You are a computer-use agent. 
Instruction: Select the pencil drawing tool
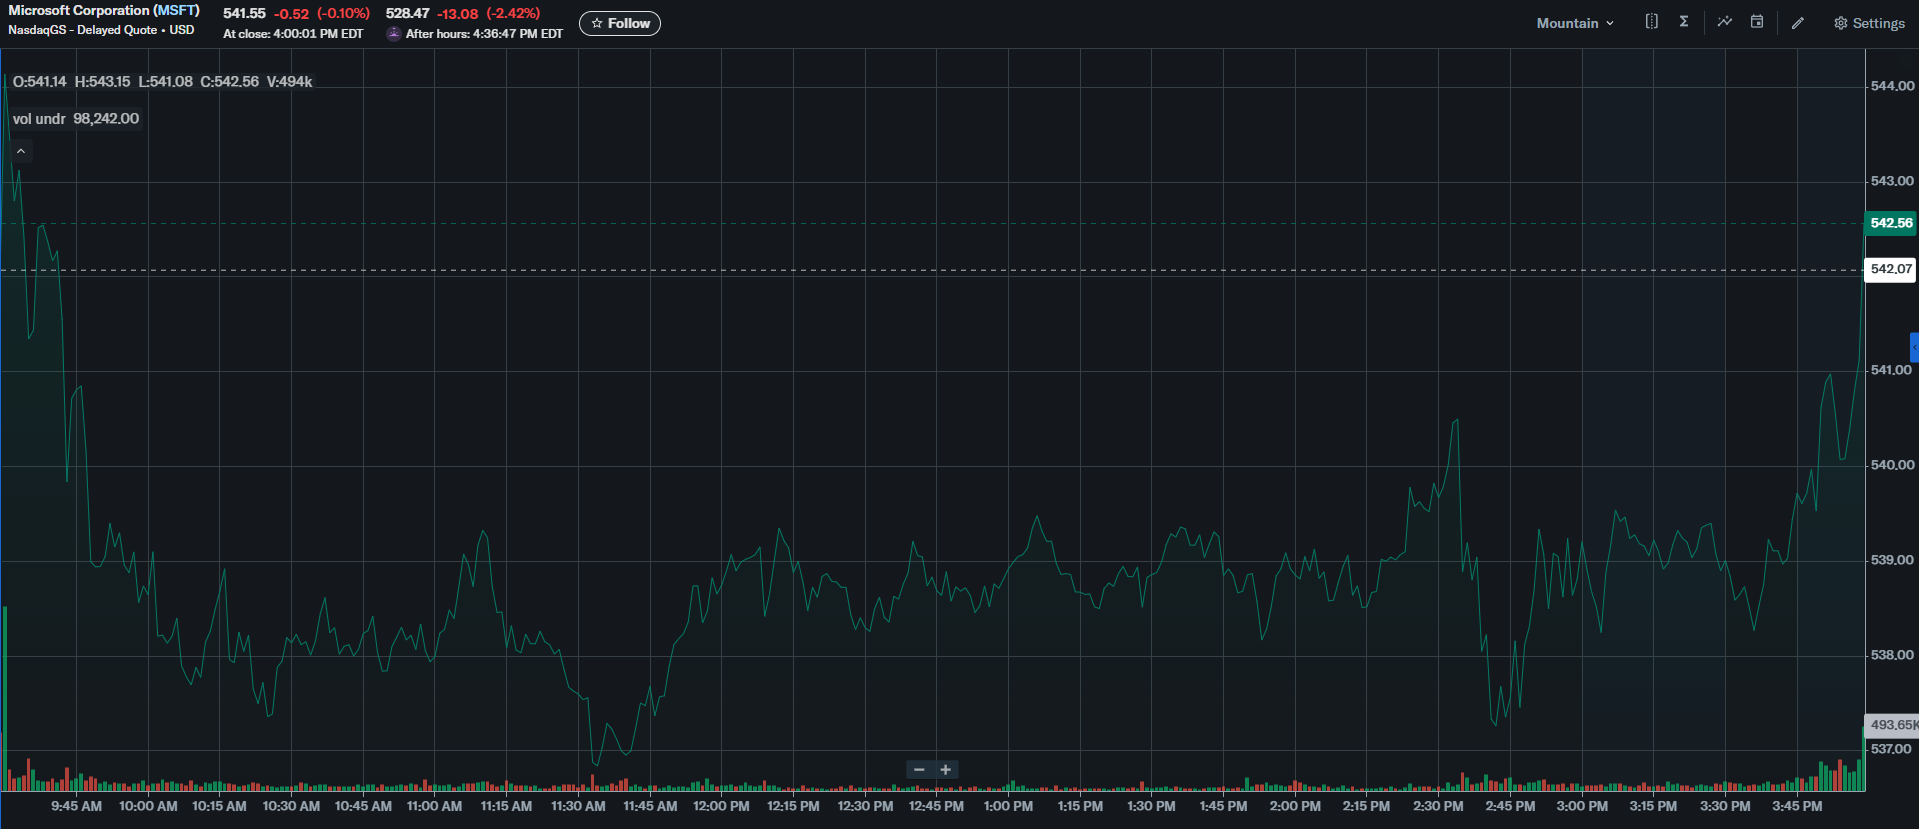click(x=1798, y=23)
